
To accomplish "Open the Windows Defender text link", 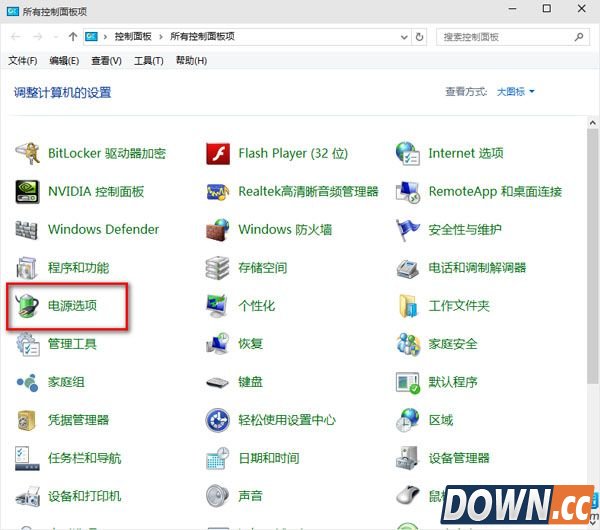I will point(103,230).
